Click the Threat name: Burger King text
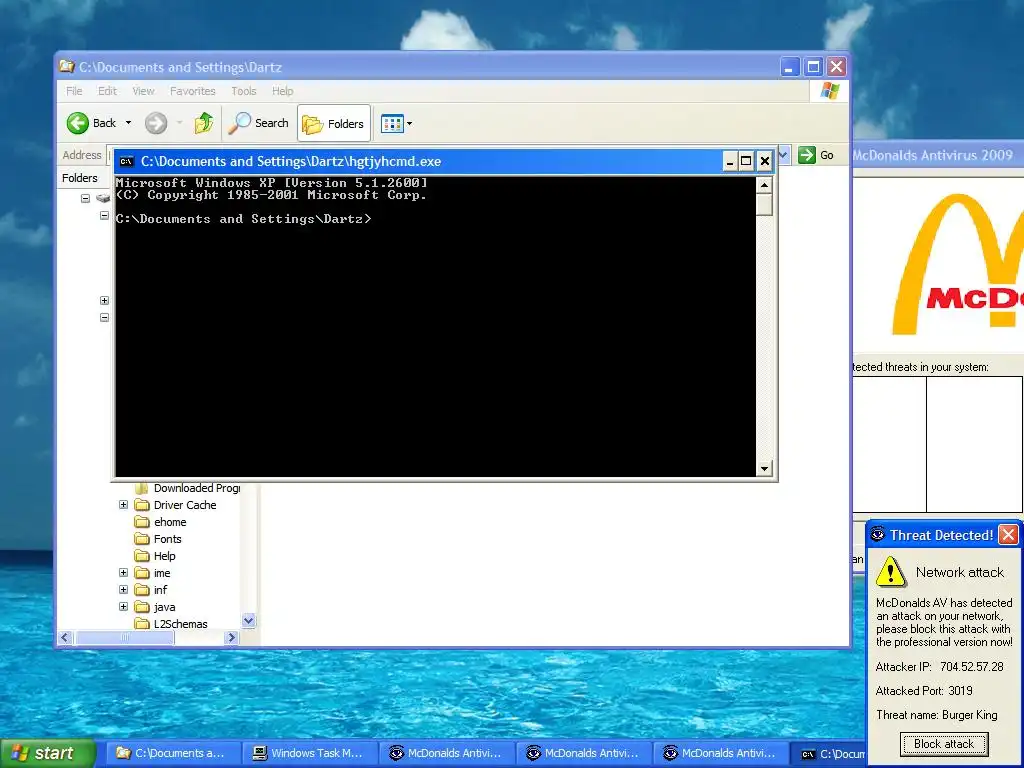Viewport: 1024px width, 768px height. 936,715
